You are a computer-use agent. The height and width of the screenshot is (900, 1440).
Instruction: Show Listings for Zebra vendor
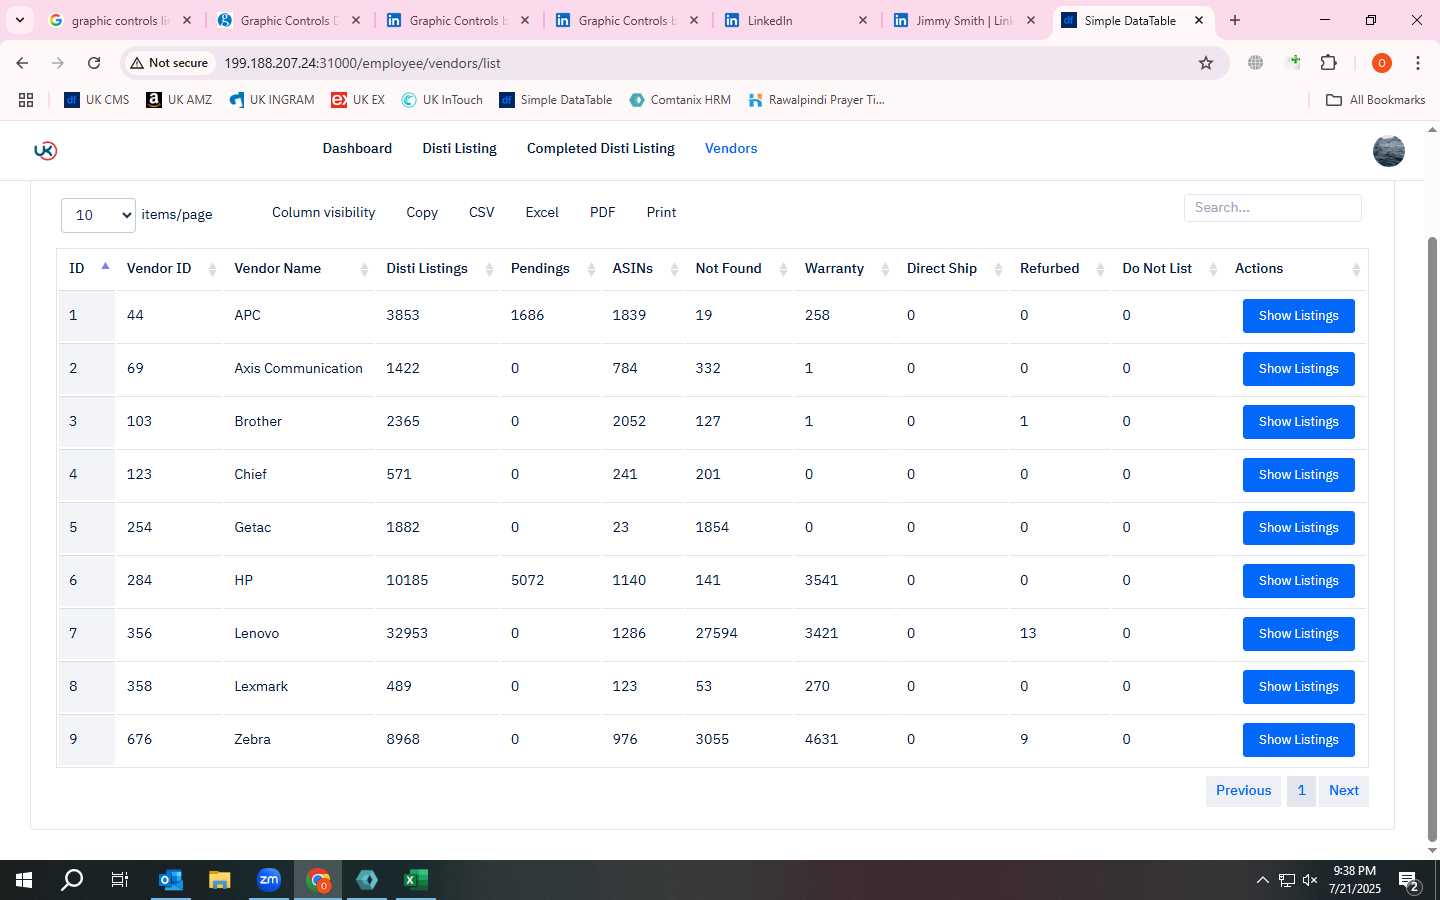(1298, 740)
